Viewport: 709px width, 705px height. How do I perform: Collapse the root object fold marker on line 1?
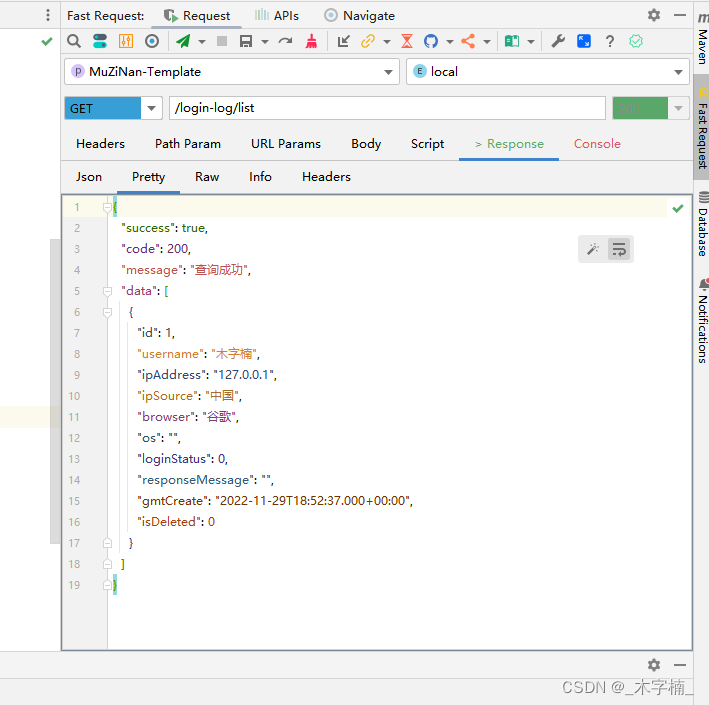107,208
